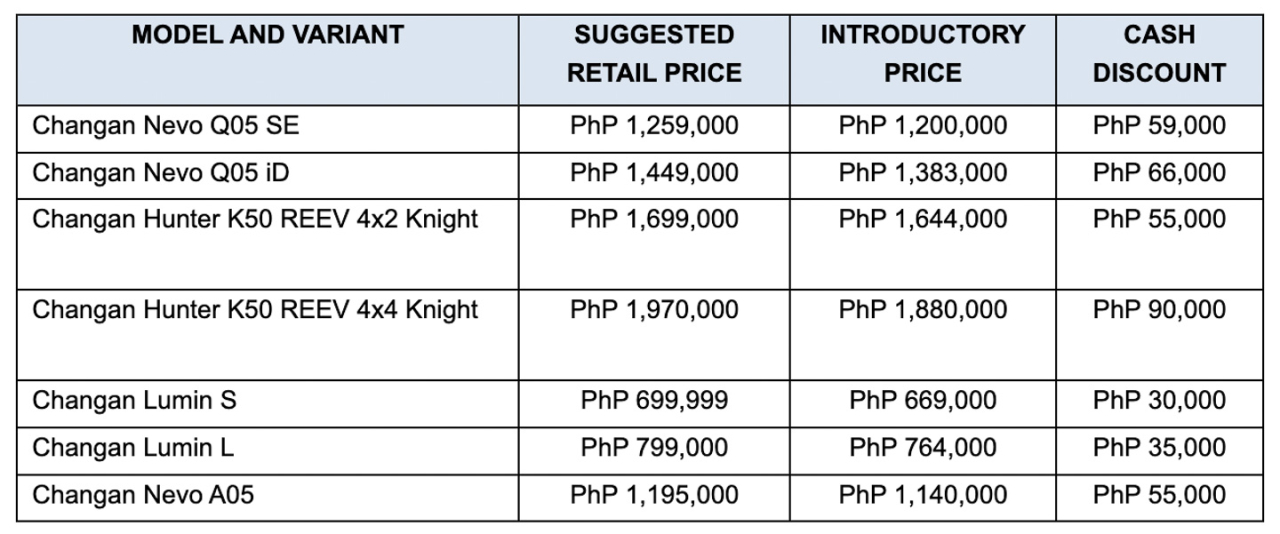Click Changan Hunter K50 REEV 4x4 Knight
Screen dimensions: 1280x534
tap(255, 310)
